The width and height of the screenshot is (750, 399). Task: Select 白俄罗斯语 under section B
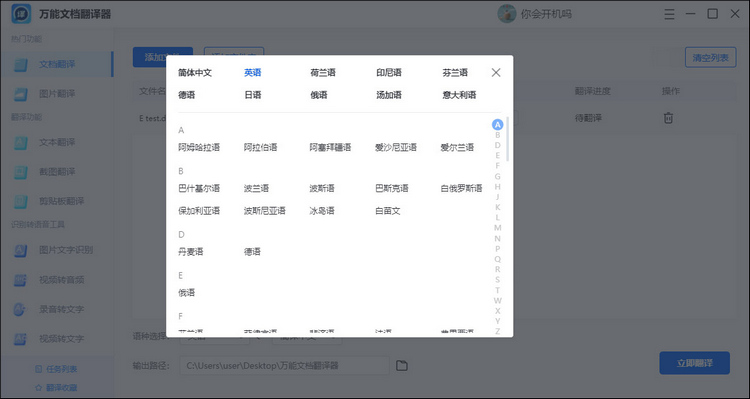coord(462,188)
